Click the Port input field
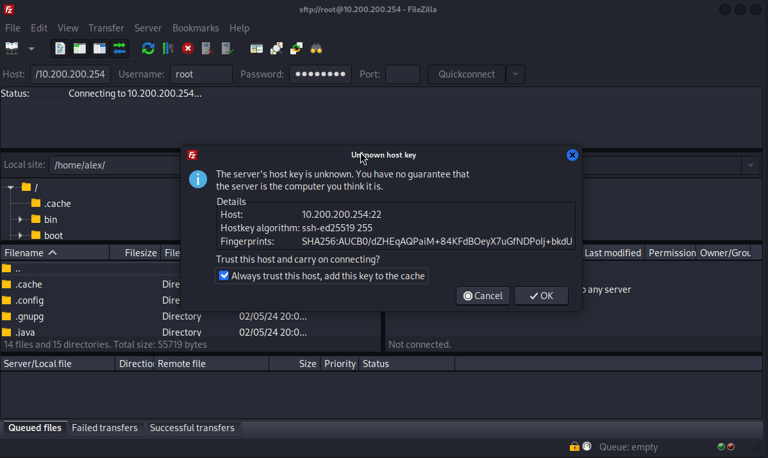 coord(403,74)
